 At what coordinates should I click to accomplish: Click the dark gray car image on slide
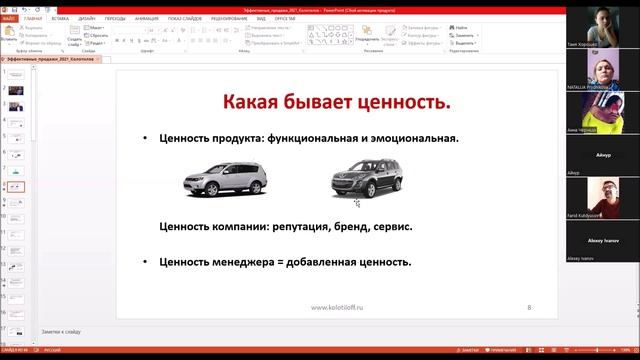pos(367,178)
